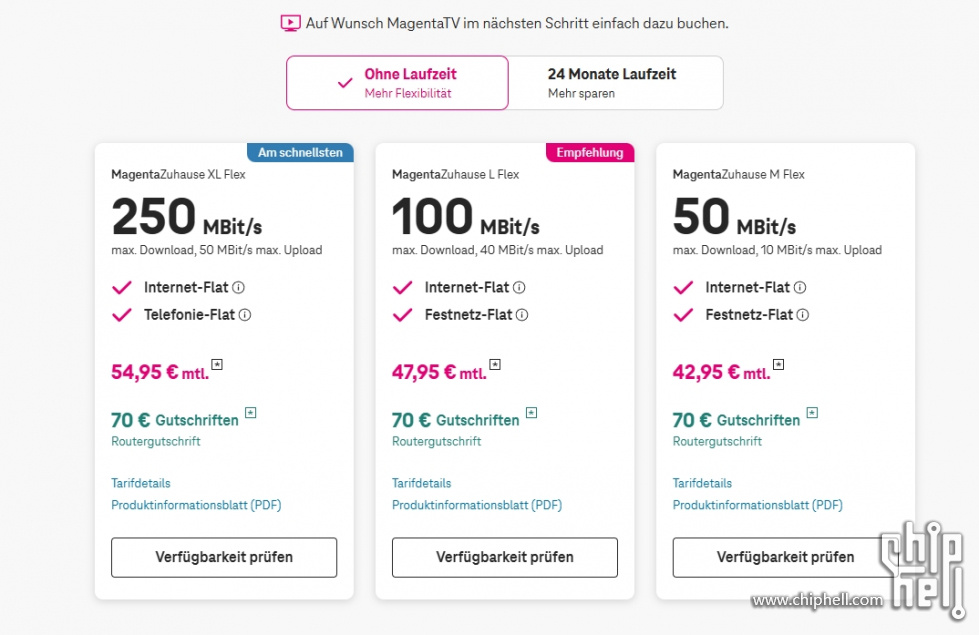Open Tarifdetails for XL Flex
Viewport: 979px width, 635px height.
click(x=140, y=483)
